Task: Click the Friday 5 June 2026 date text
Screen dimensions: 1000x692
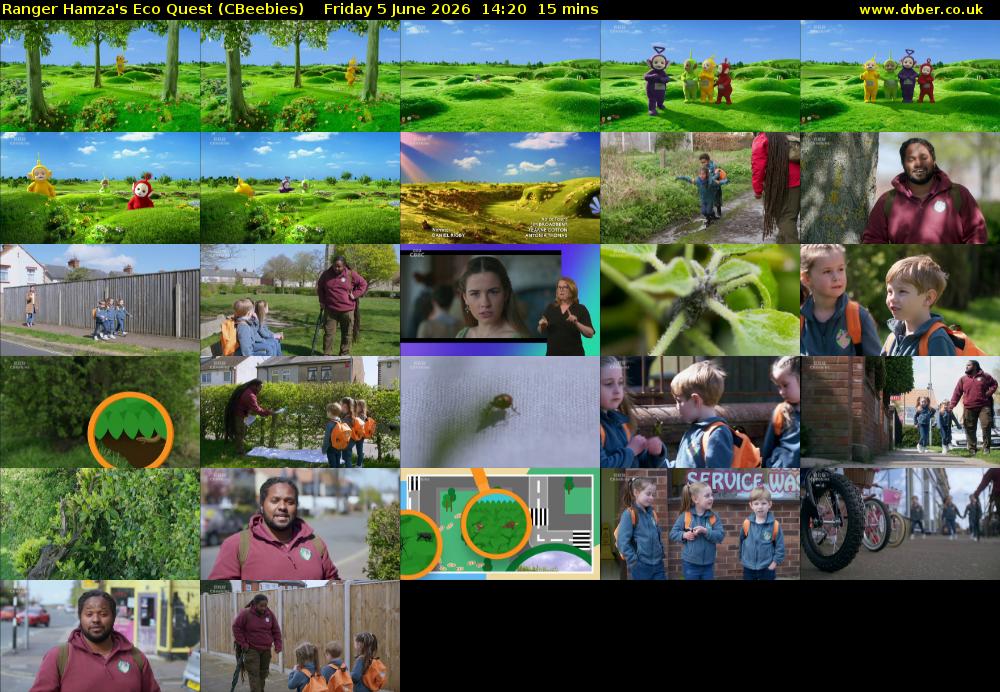Action: [x=397, y=10]
